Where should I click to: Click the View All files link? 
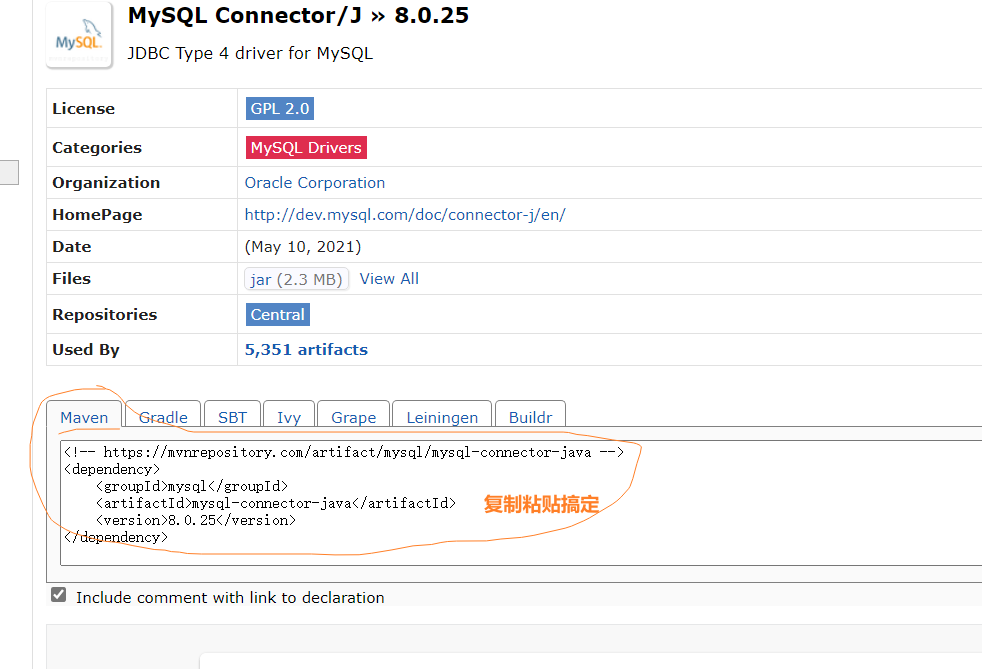[x=389, y=279]
